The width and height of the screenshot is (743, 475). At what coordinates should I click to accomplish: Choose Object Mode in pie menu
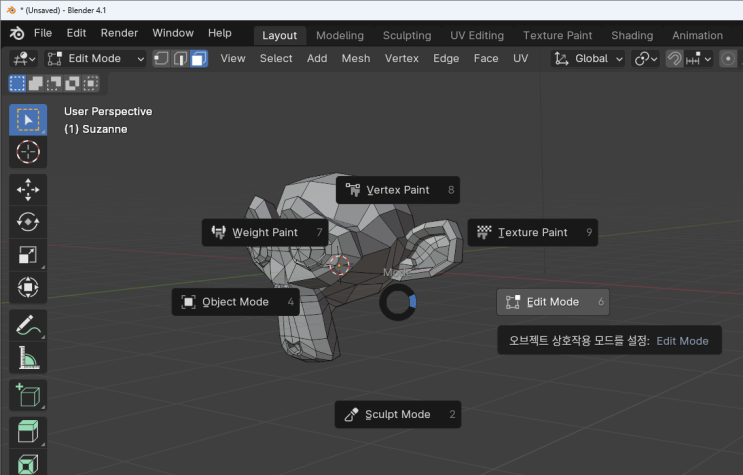(x=236, y=302)
